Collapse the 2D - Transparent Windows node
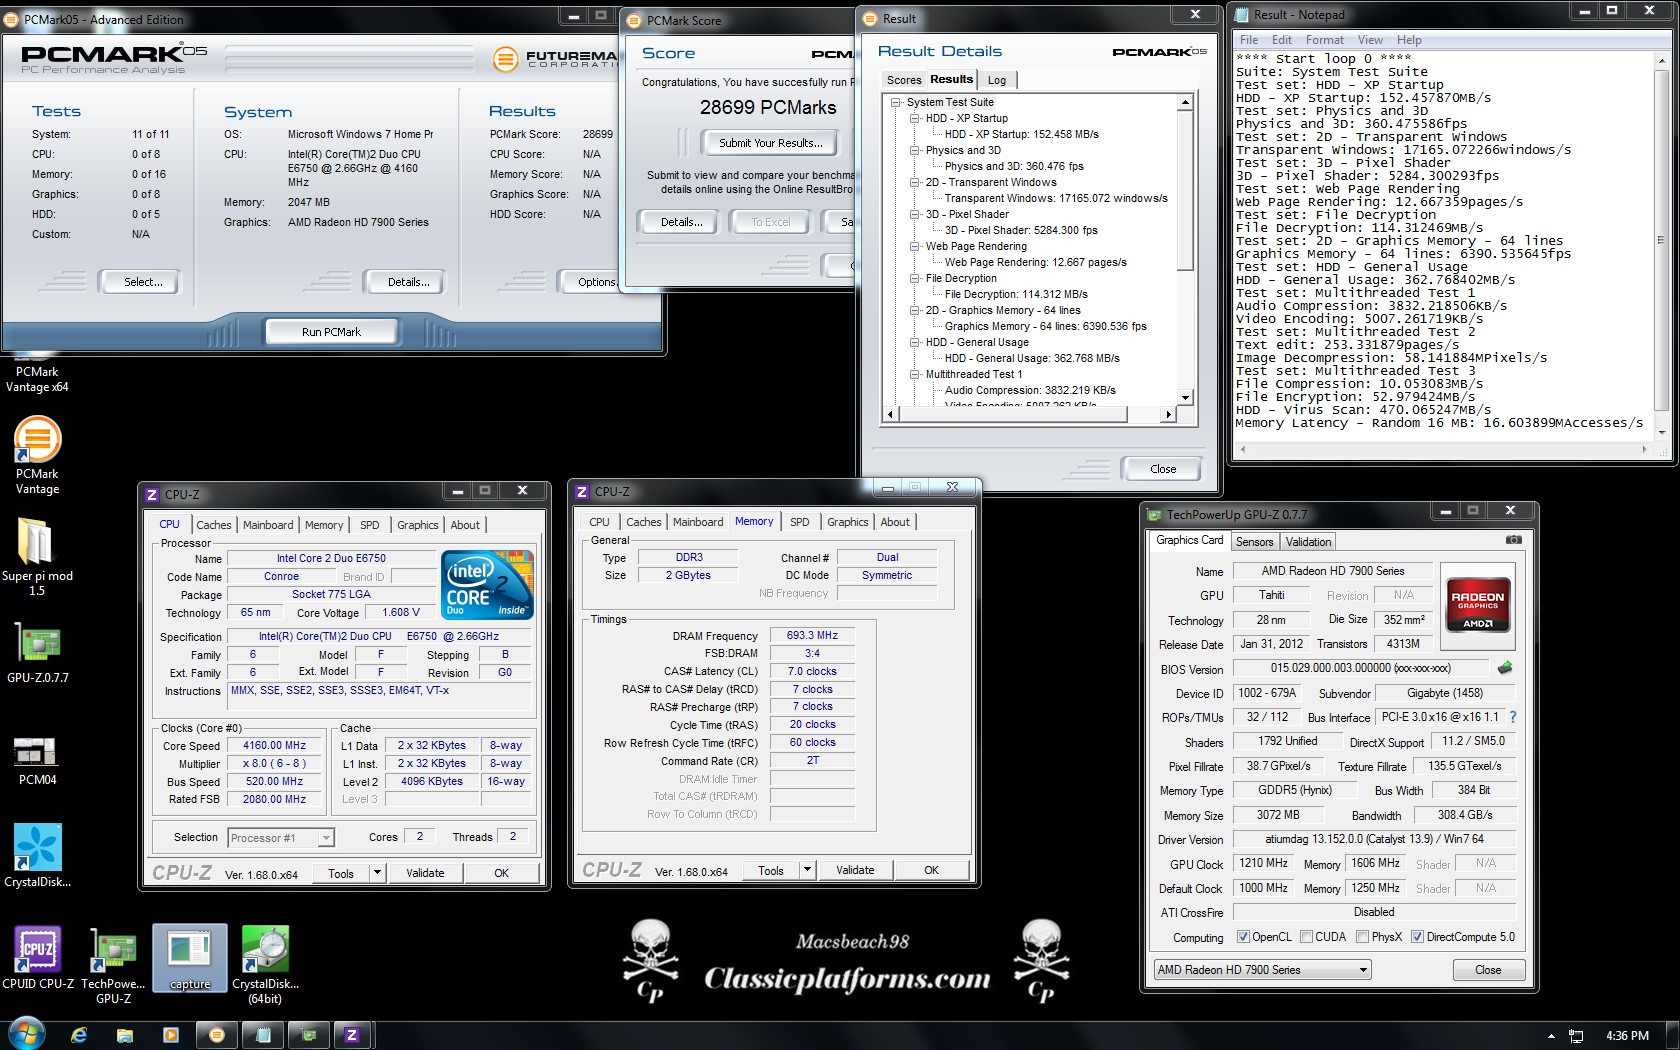The width and height of the screenshot is (1680, 1050). (x=914, y=182)
